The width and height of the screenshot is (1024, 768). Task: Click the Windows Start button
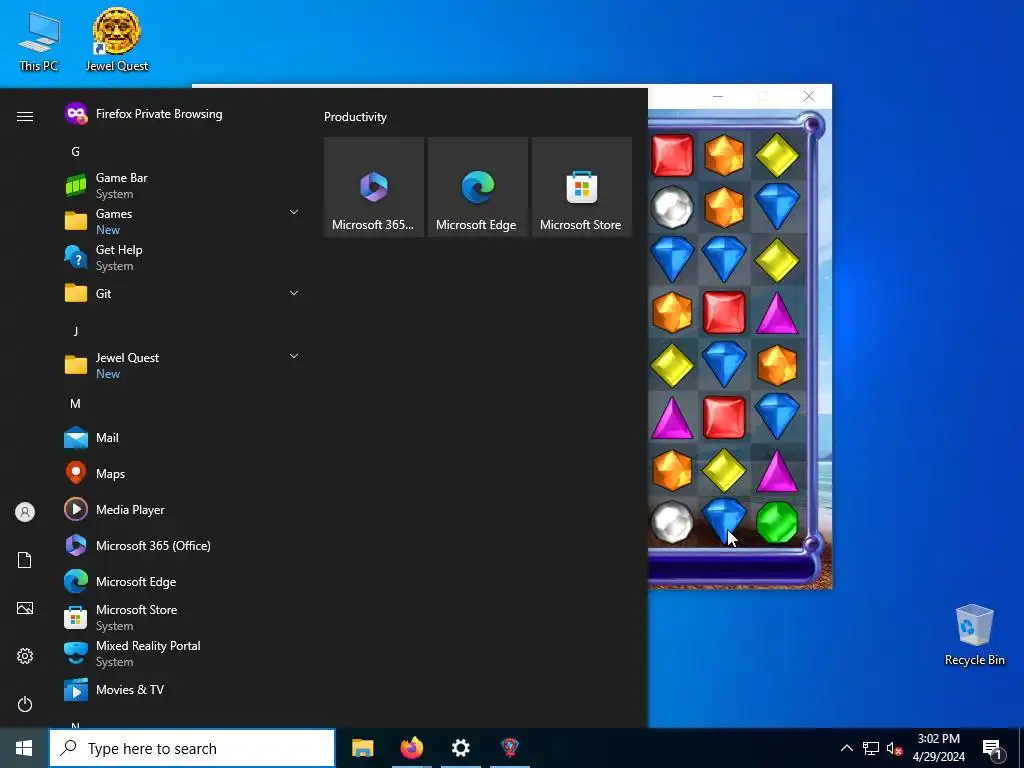tap(24, 748)
